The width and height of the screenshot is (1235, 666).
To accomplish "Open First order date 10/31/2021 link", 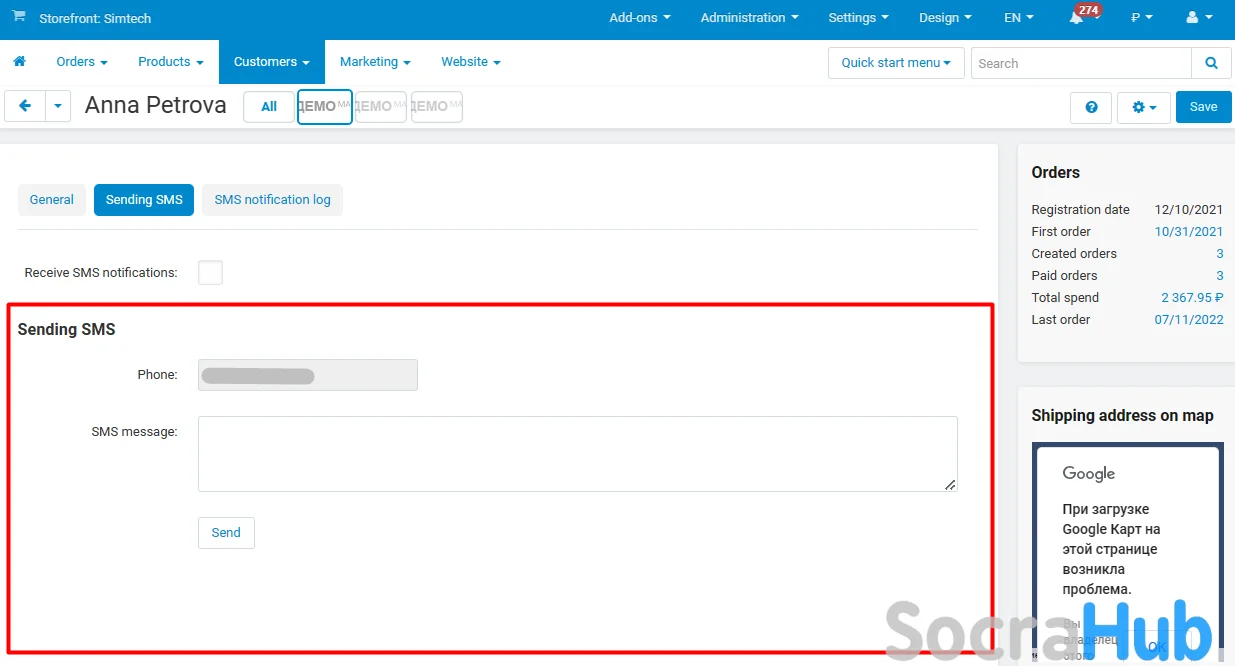I will pos(1189,232).
